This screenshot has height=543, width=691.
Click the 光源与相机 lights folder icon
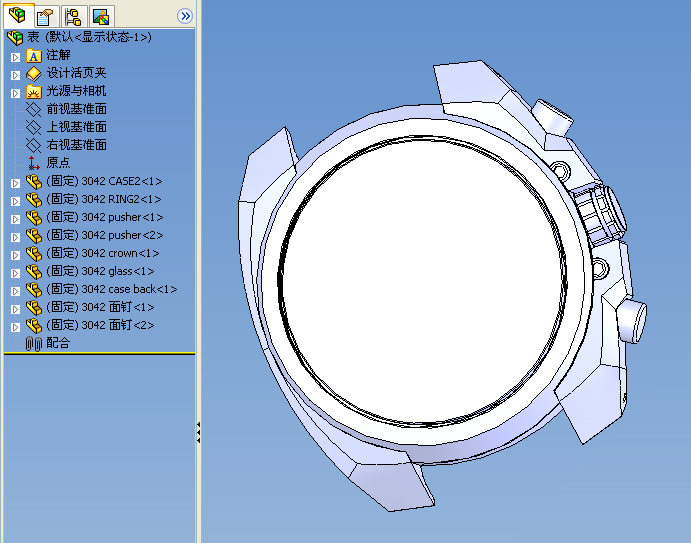pos(34,92)
